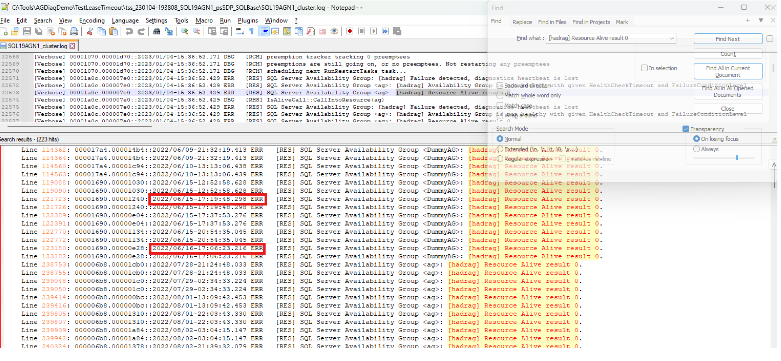
Task: Toggle the checkbox beside Find Next
Action: point(770,38)
